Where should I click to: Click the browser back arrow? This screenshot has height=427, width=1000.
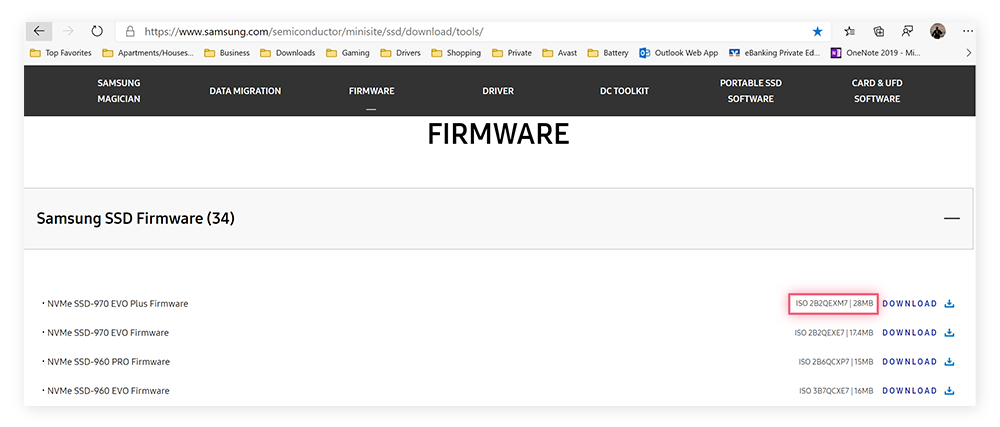tap(38, 31)
